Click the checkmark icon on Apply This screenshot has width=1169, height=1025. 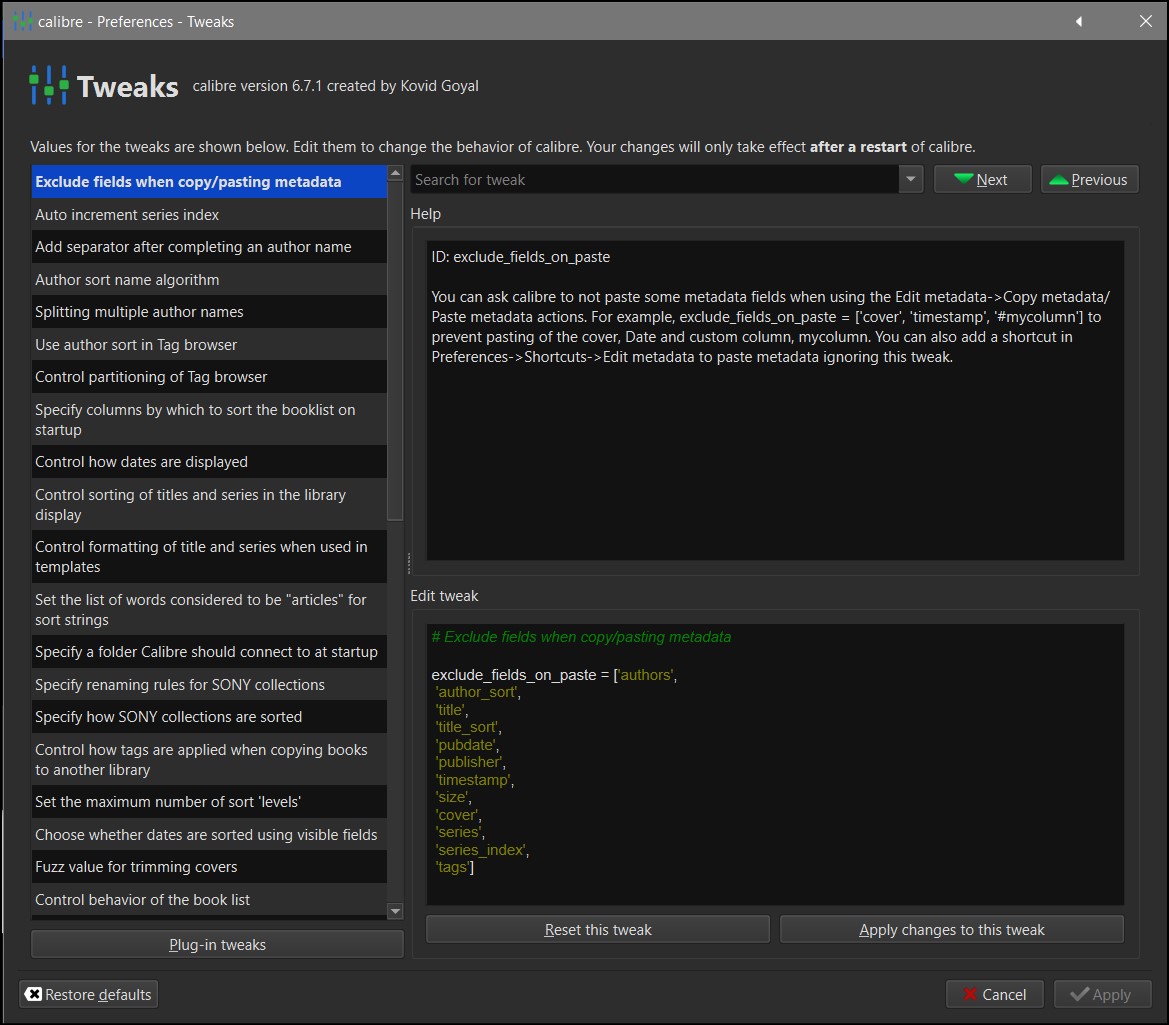pos(1079,994)
